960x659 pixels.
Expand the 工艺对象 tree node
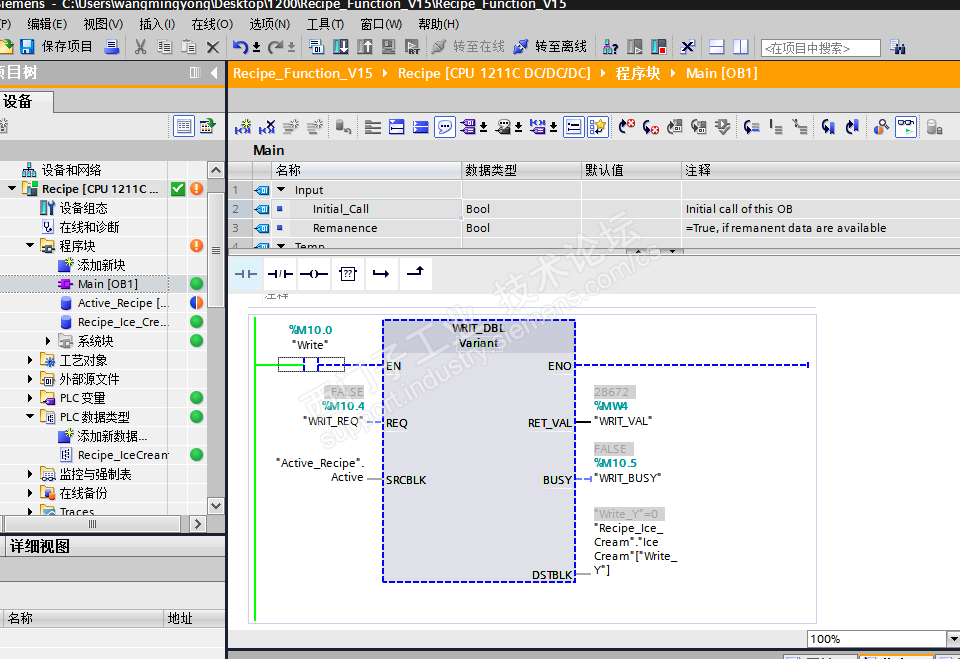pyautogui.click(x=30, y=360)
